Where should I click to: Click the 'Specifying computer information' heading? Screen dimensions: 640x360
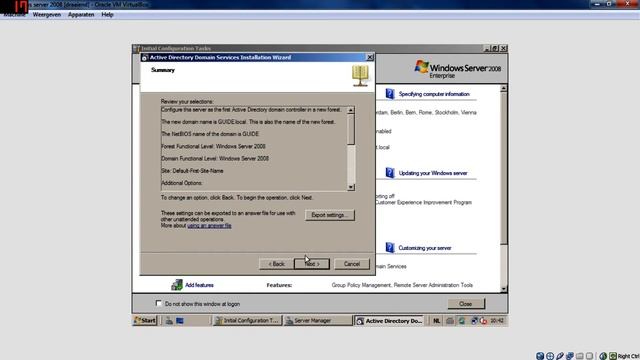(x=434, y=94)
